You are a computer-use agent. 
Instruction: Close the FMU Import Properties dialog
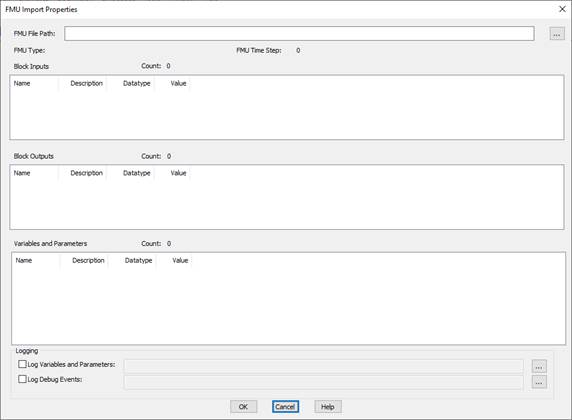562,9
